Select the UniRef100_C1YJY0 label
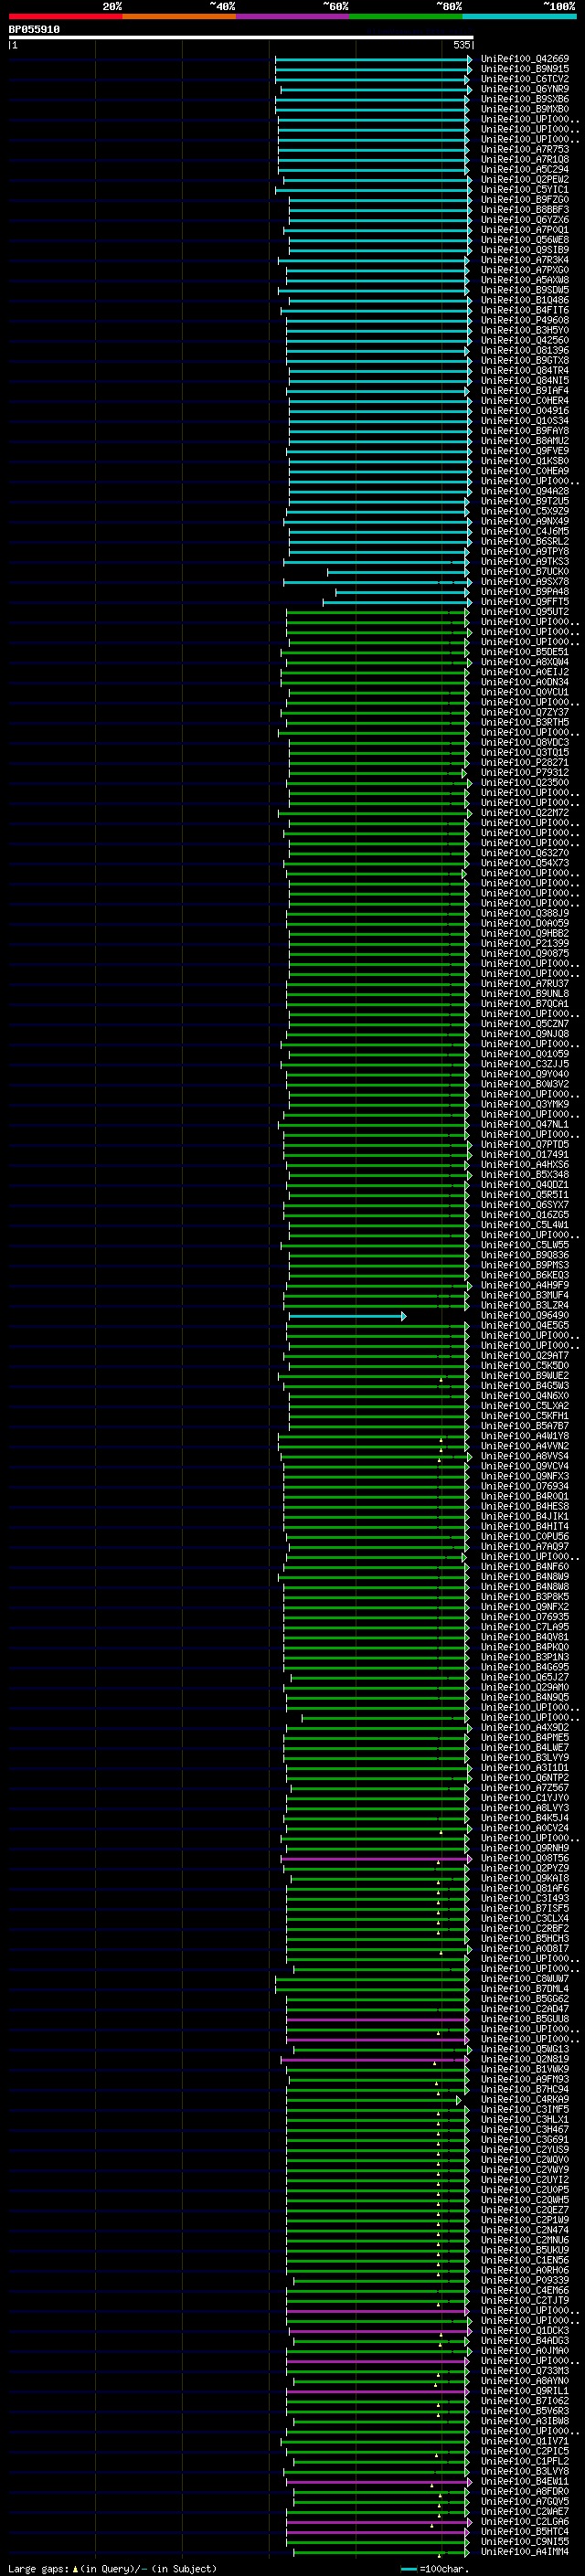 pos(524,1799)
